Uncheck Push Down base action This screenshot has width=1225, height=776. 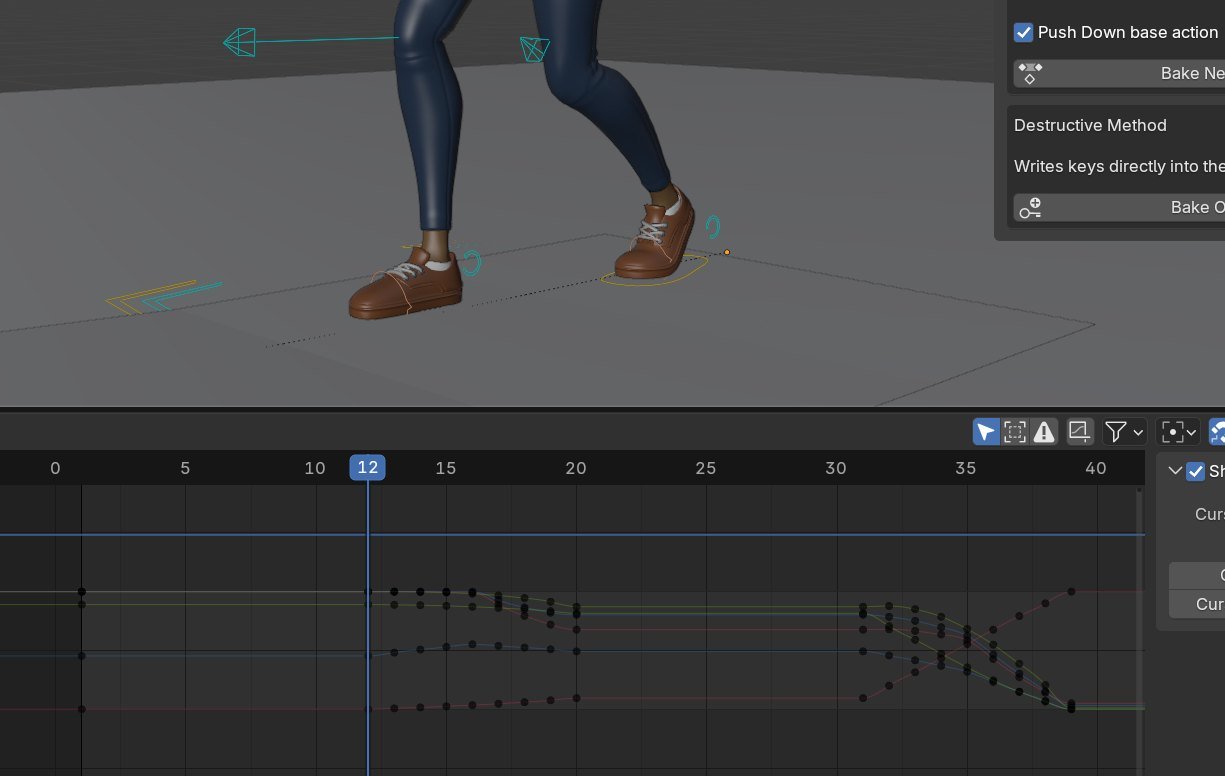[1023, 33]
